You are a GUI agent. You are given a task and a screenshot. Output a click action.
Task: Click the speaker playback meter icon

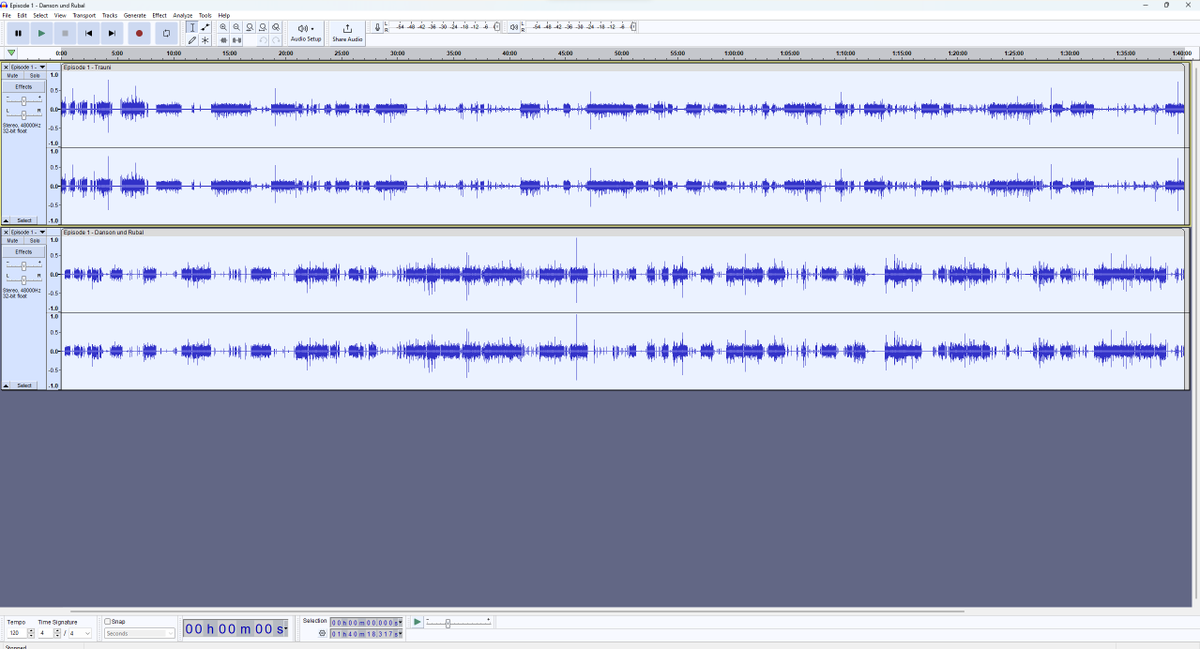point(514,27)
